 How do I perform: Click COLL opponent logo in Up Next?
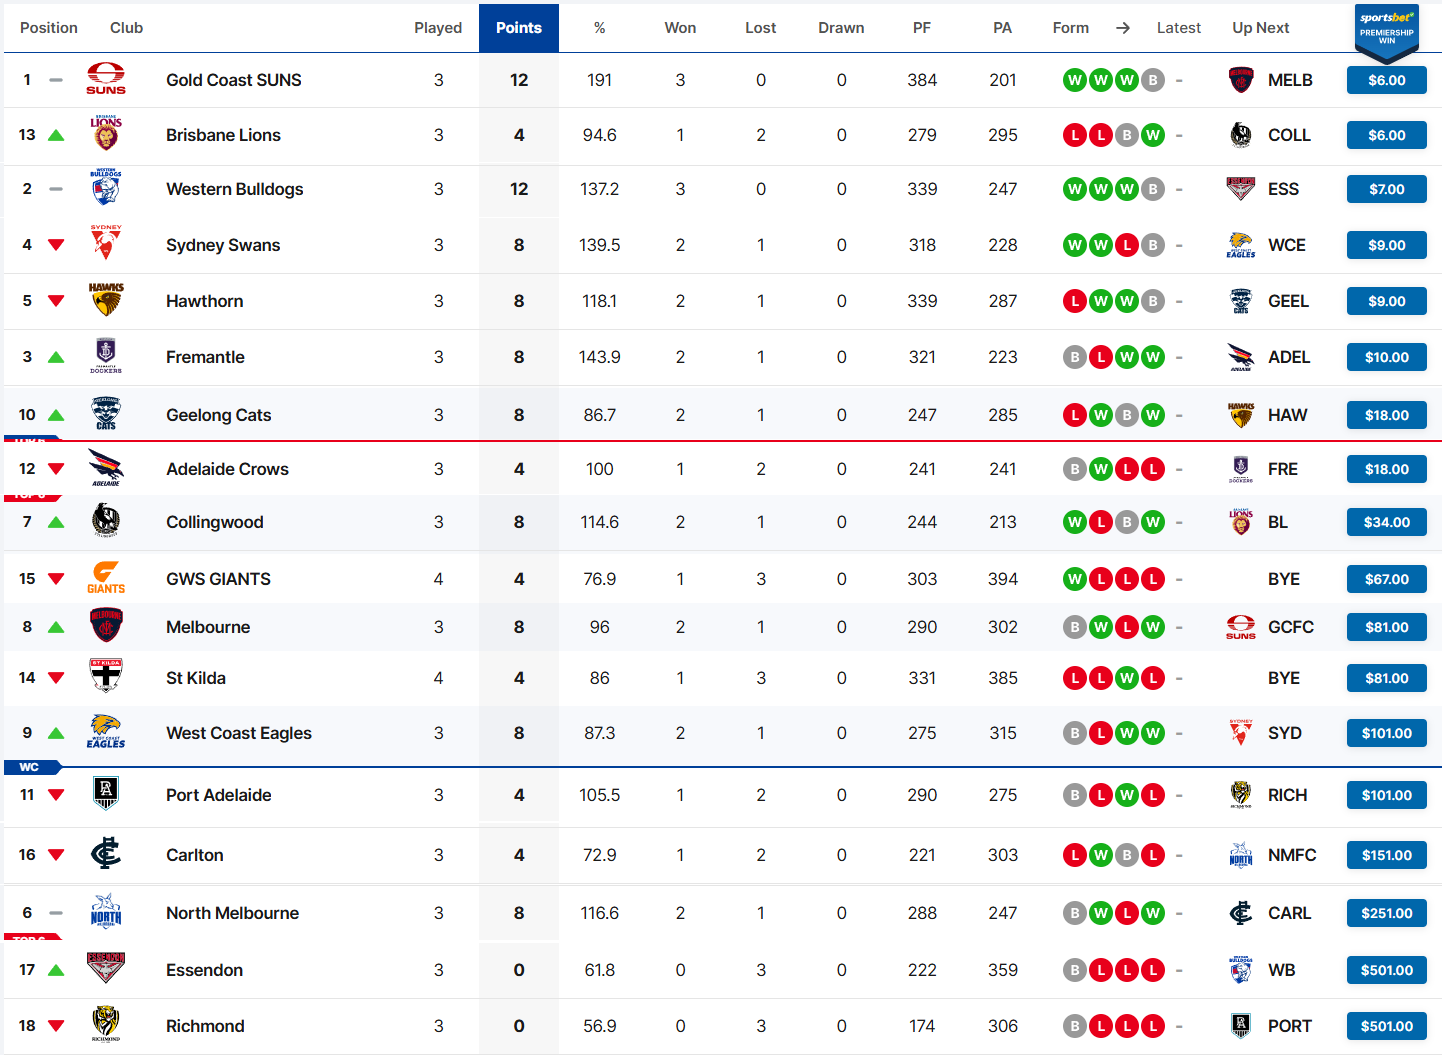coord(1241,135)
